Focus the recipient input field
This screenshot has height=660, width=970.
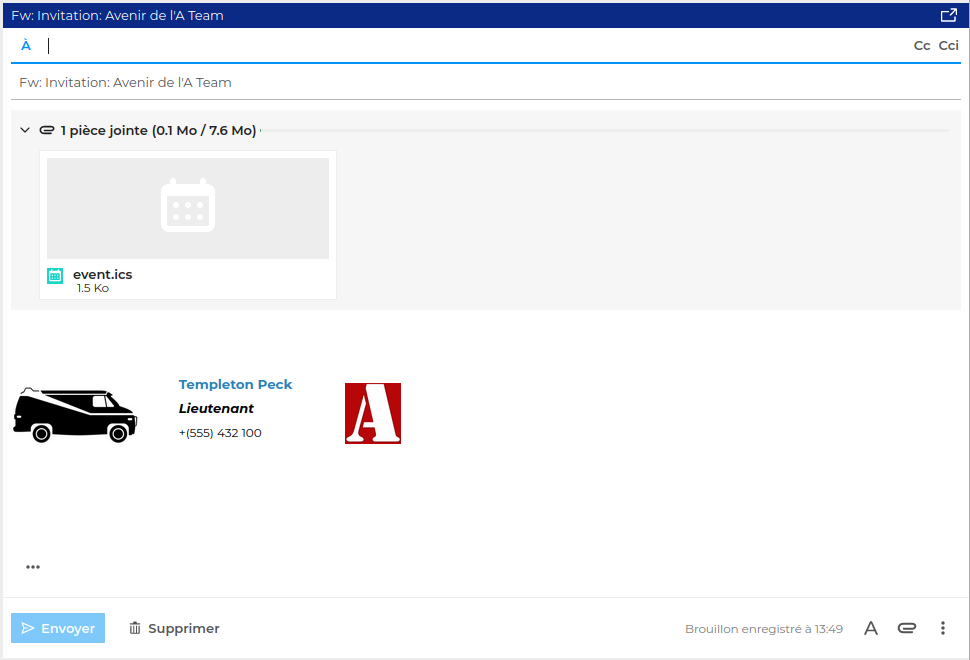click(470, 45)
